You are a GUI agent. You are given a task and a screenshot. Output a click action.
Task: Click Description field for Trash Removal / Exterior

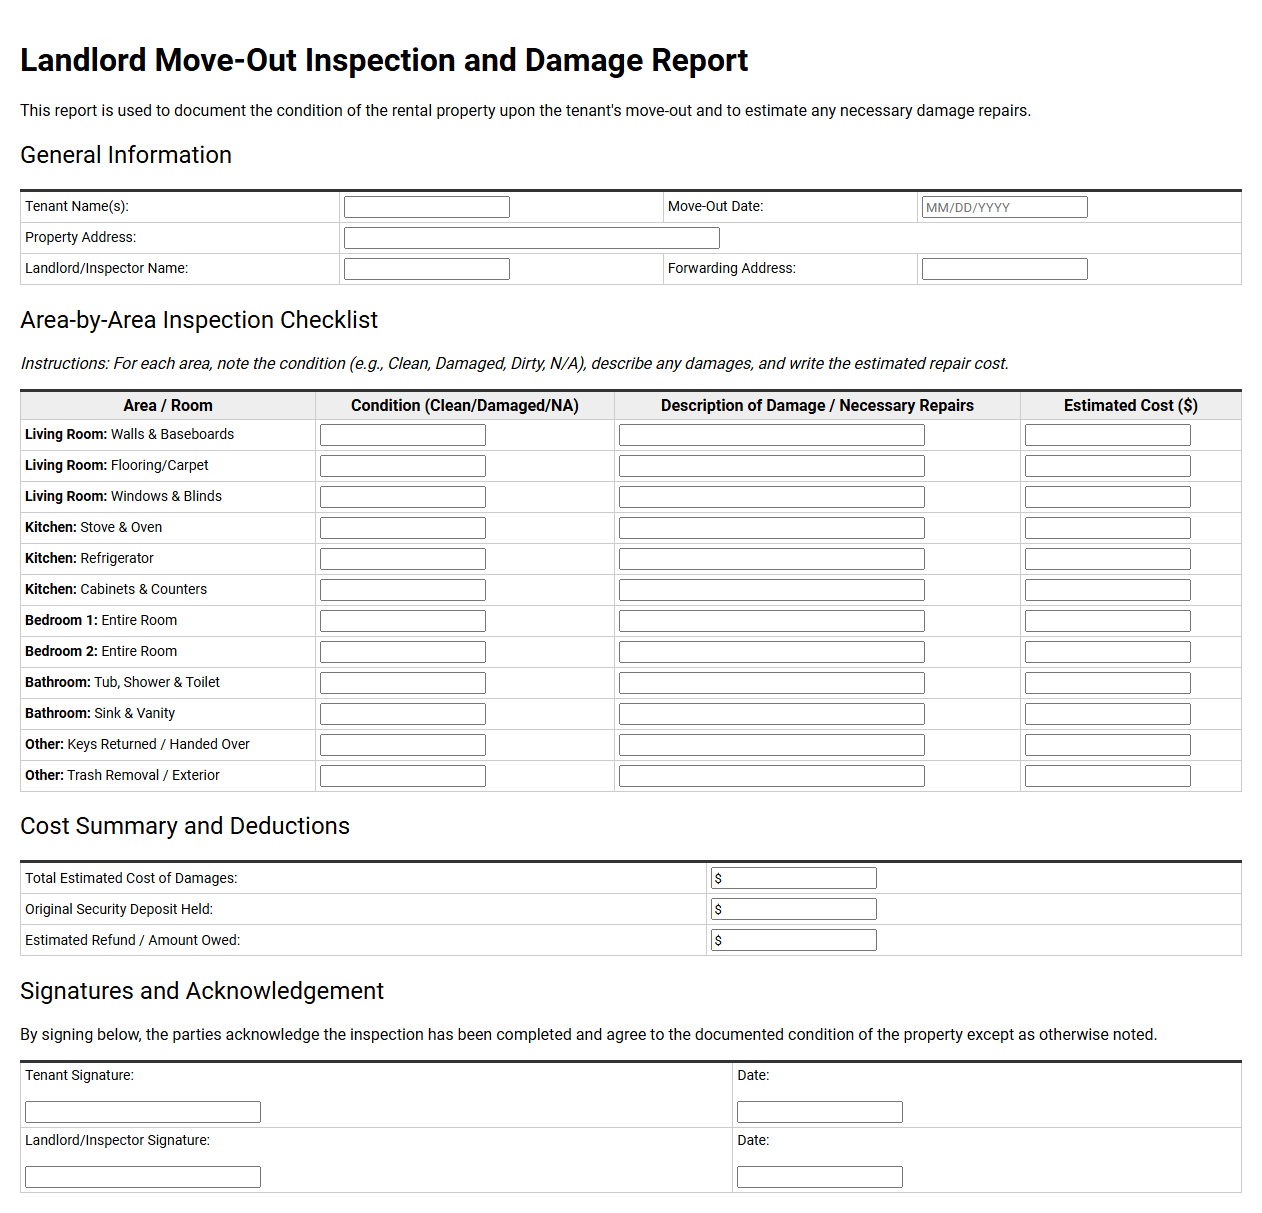pyautogui.click(x=772, y=776)
